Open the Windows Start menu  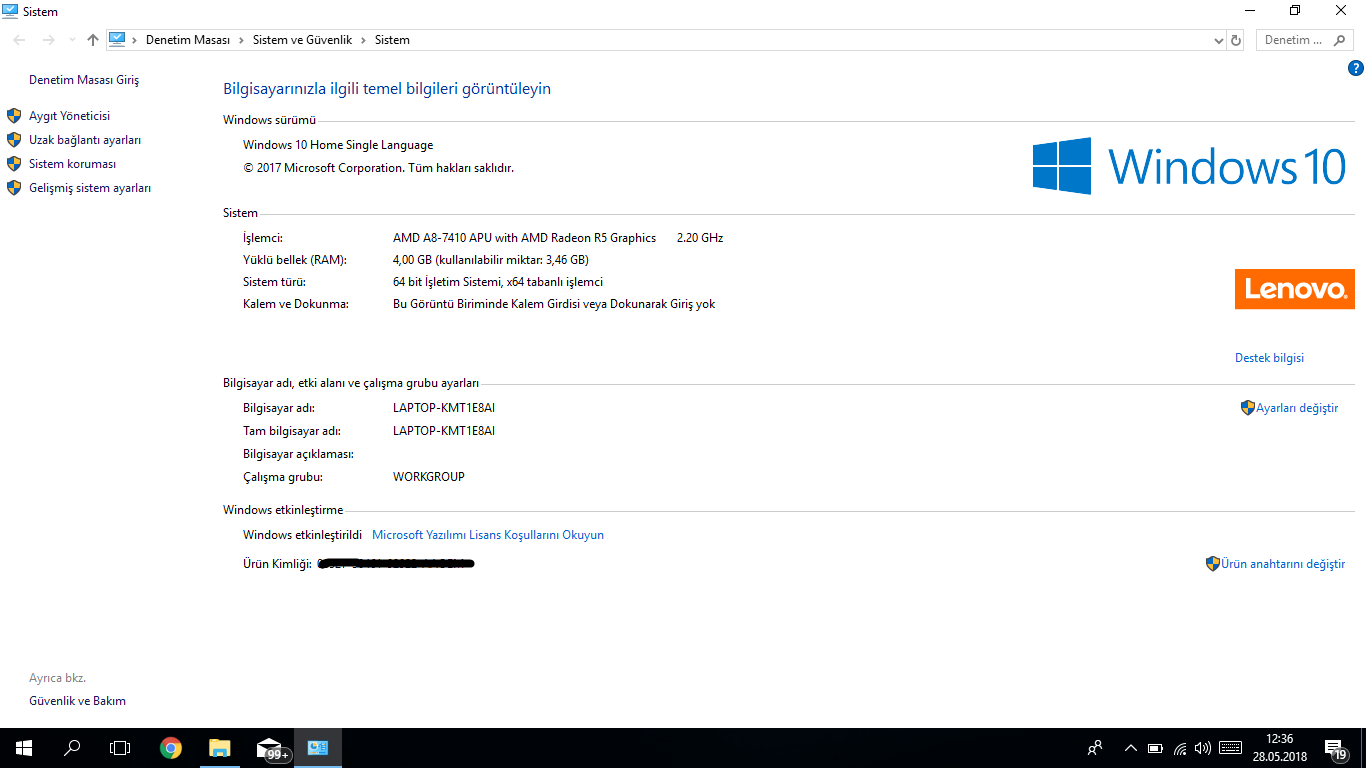pyautogui.click(x=24, y=748)
